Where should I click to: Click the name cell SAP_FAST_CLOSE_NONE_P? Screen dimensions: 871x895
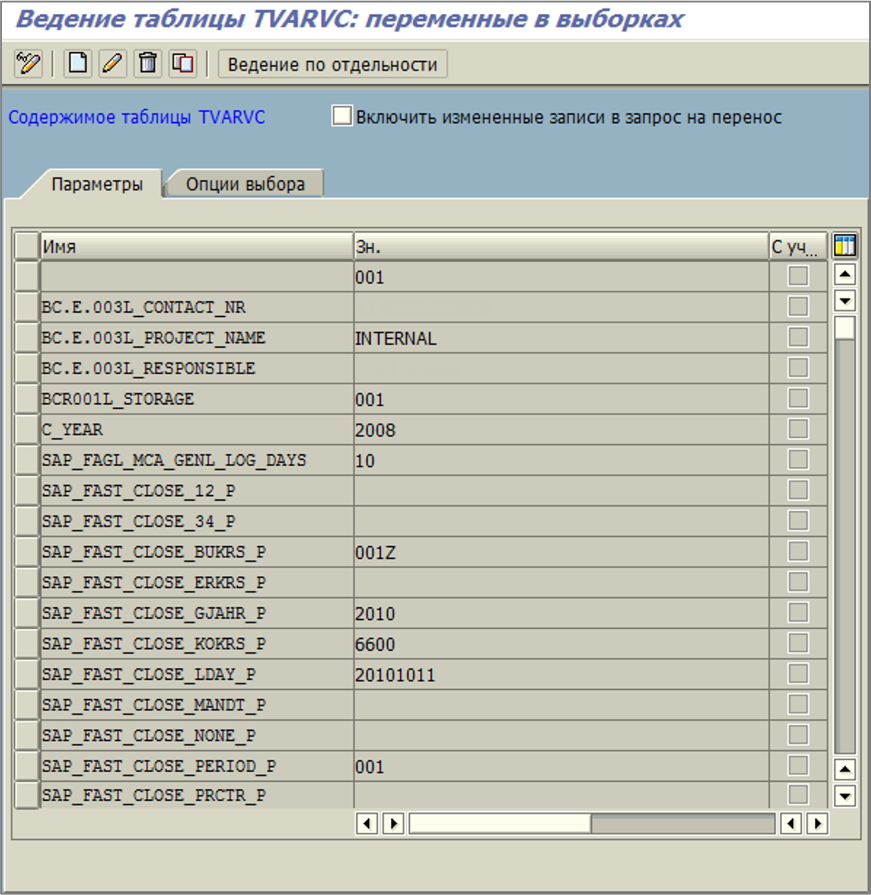[x=197, y=735]
